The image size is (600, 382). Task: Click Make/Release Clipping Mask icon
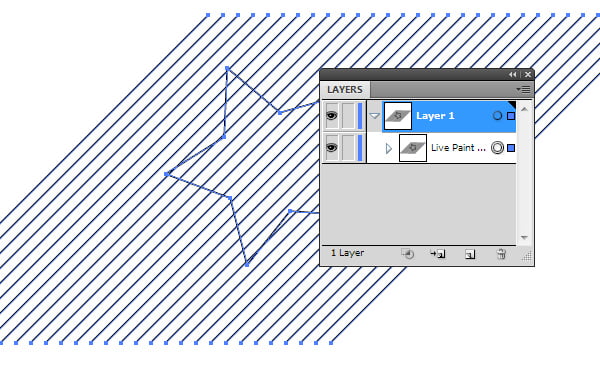click(408, 254)
